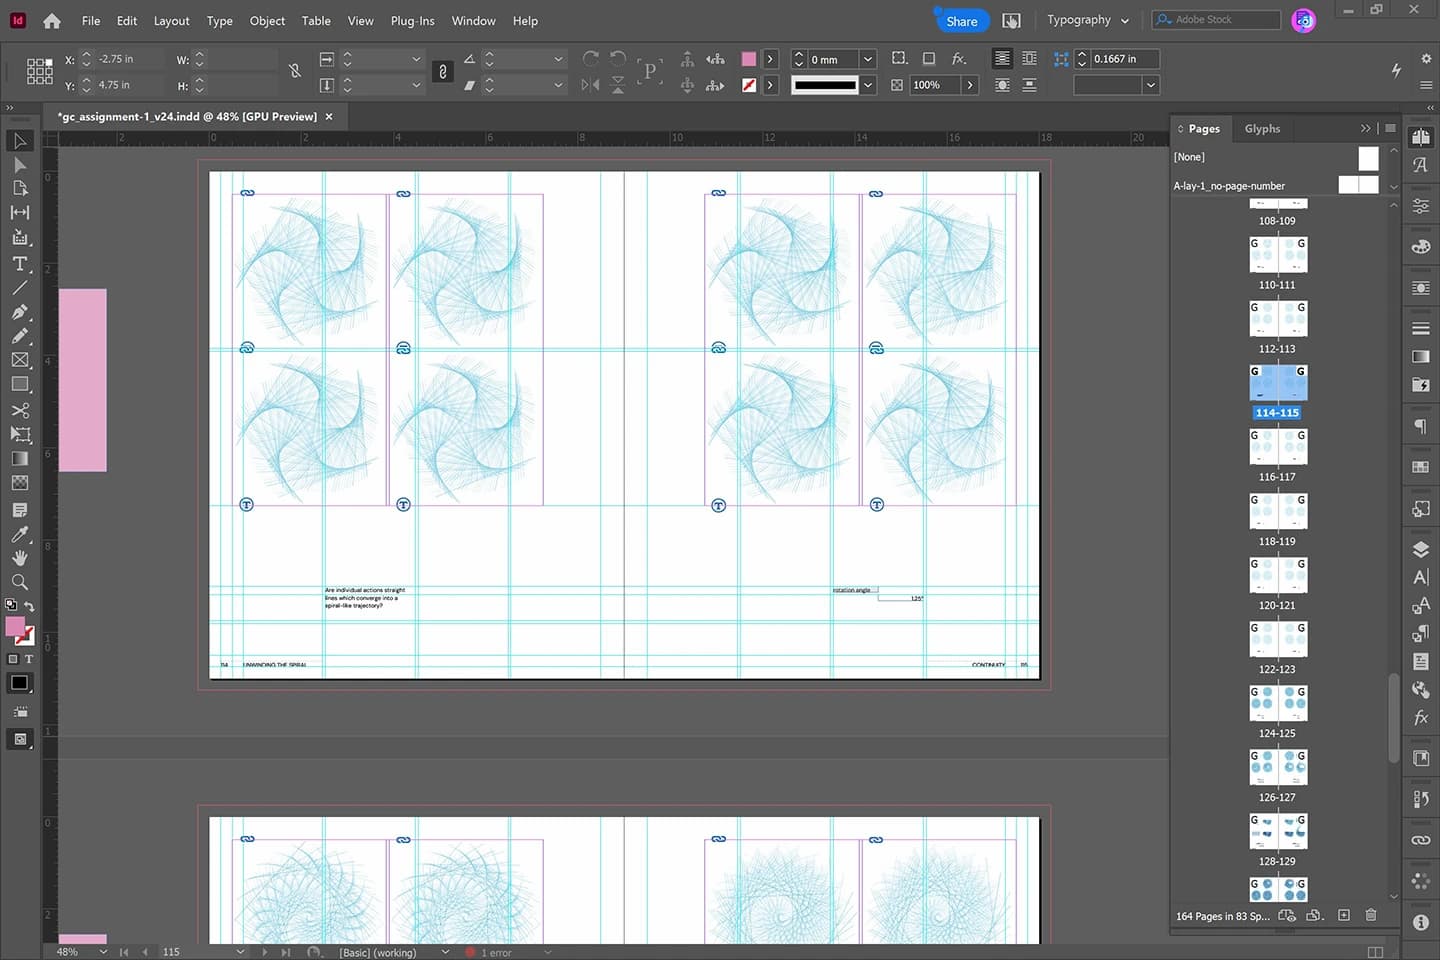
Task: Select the Gap tool
Action: tap(19, 213)
